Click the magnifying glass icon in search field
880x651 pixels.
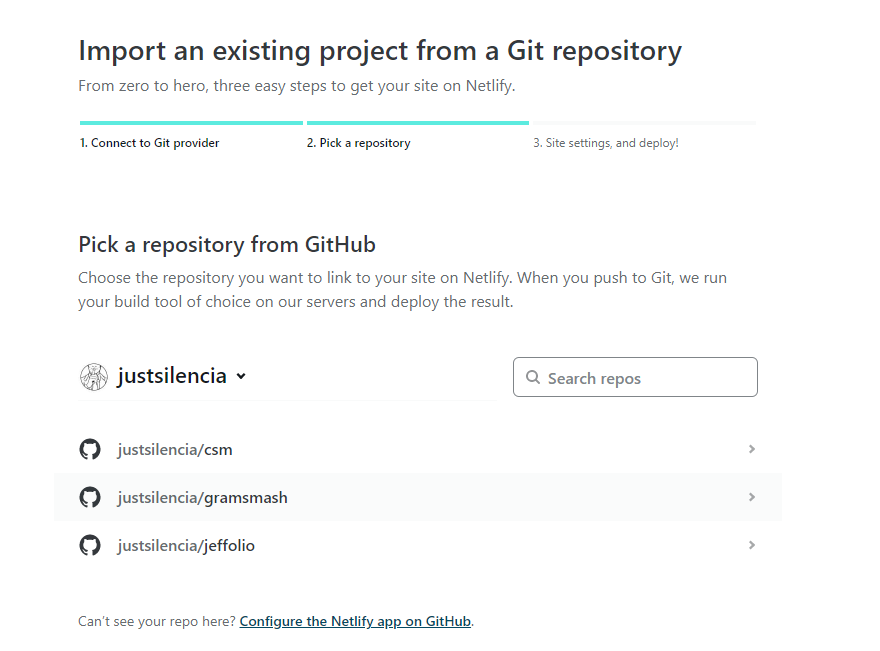point(532,377)
